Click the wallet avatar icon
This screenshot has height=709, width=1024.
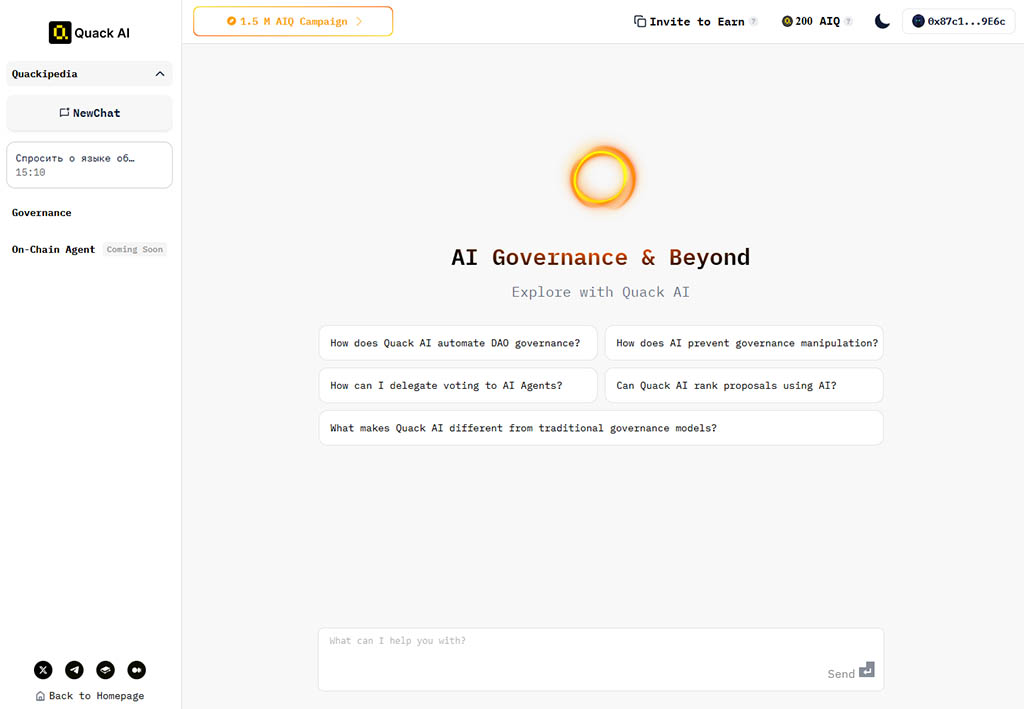click(918, 22)
